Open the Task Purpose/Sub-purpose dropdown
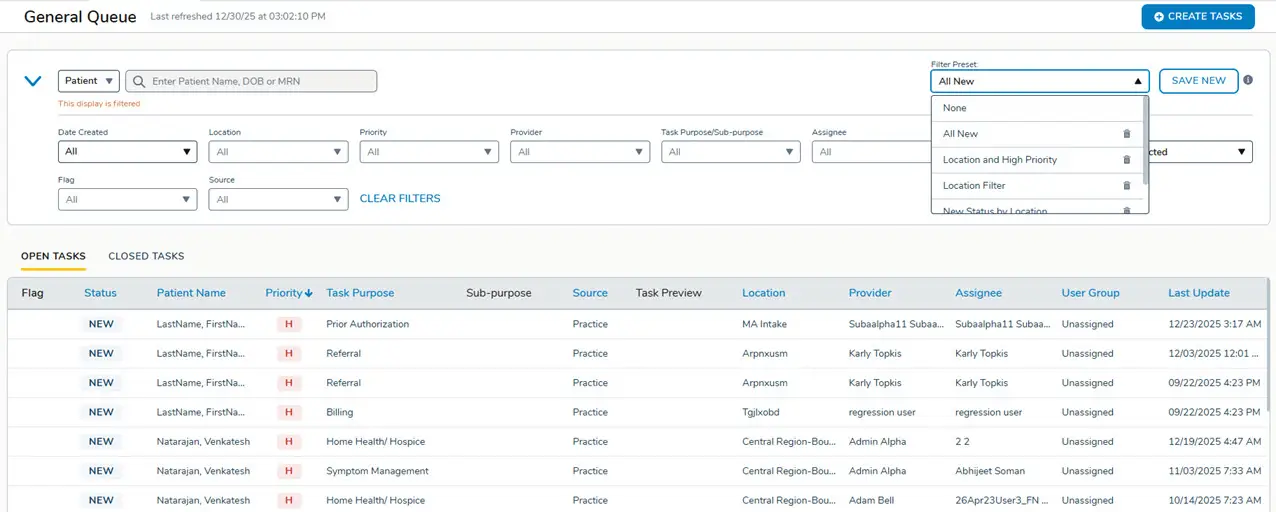Viewport: 1276px width, 512px height. (x=730, y=152)
